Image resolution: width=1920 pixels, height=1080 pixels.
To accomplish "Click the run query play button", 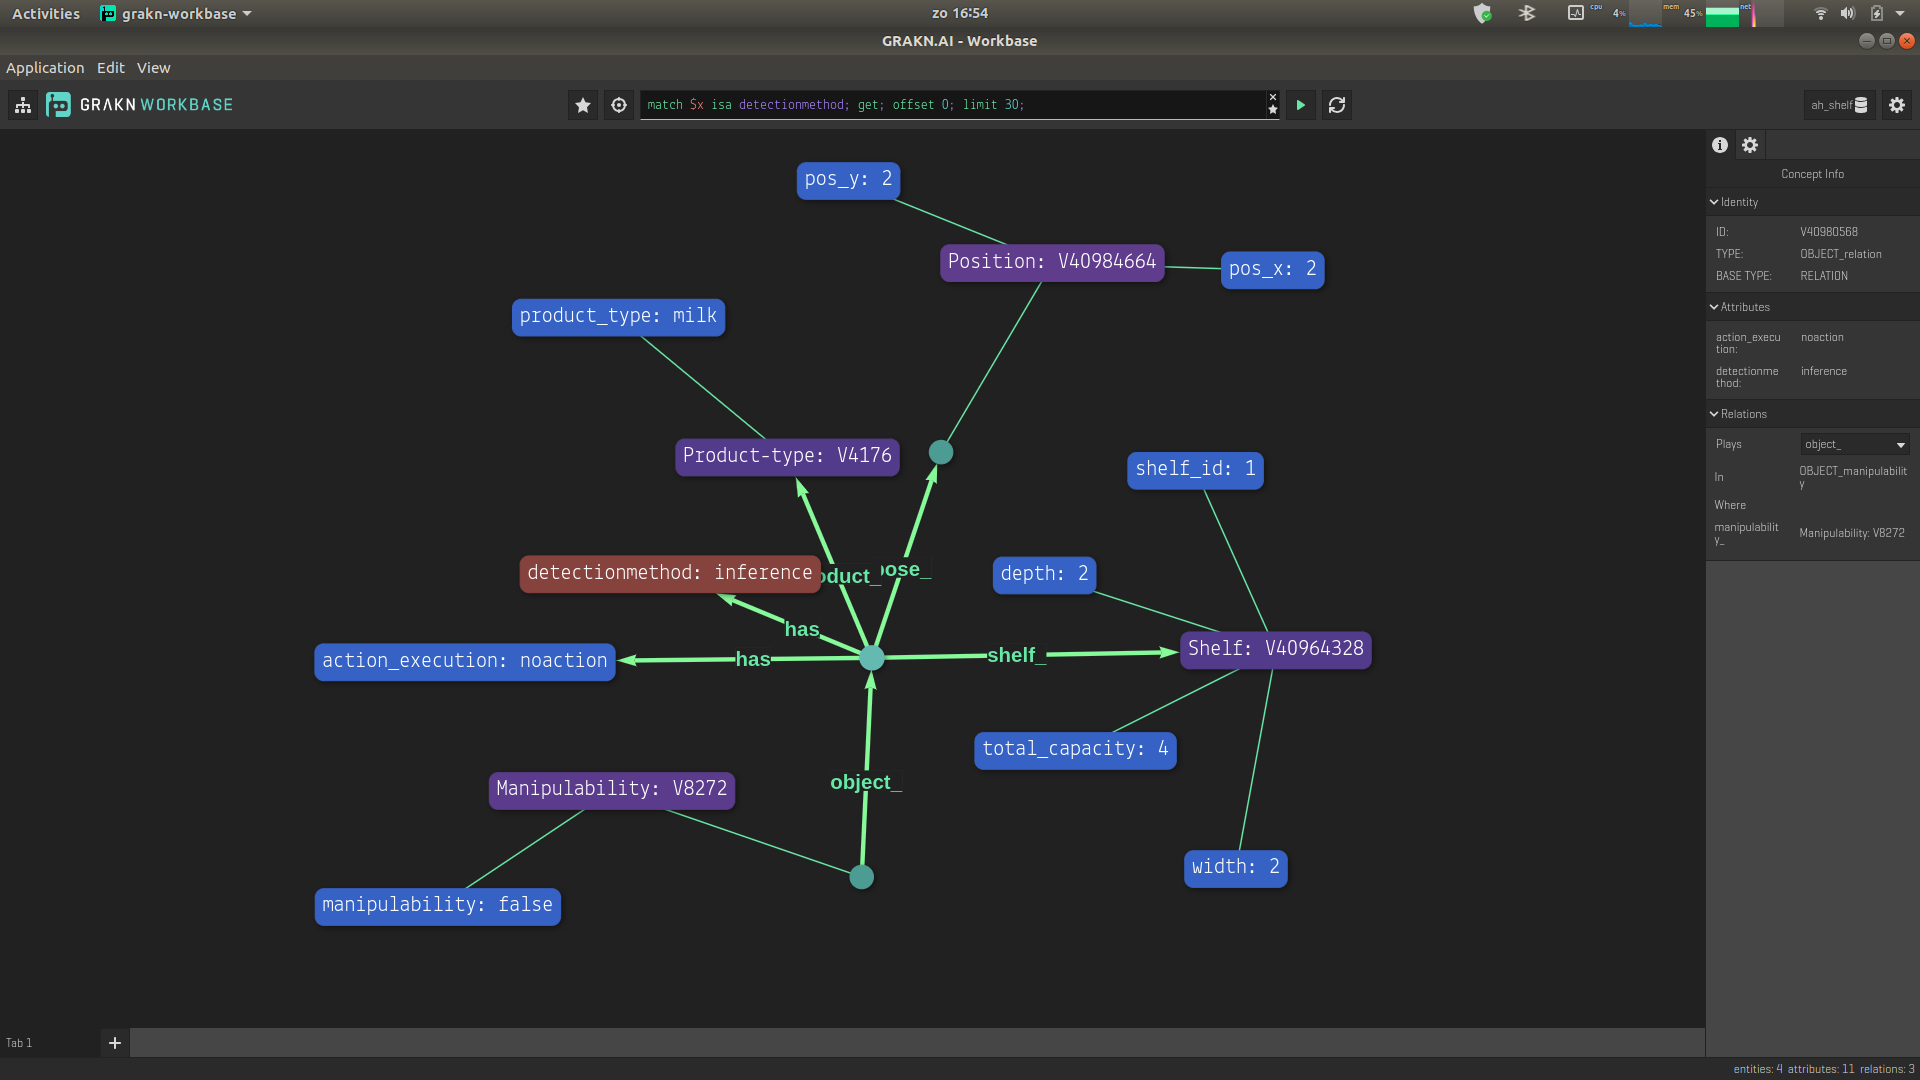I will [x=1300, y=104].
